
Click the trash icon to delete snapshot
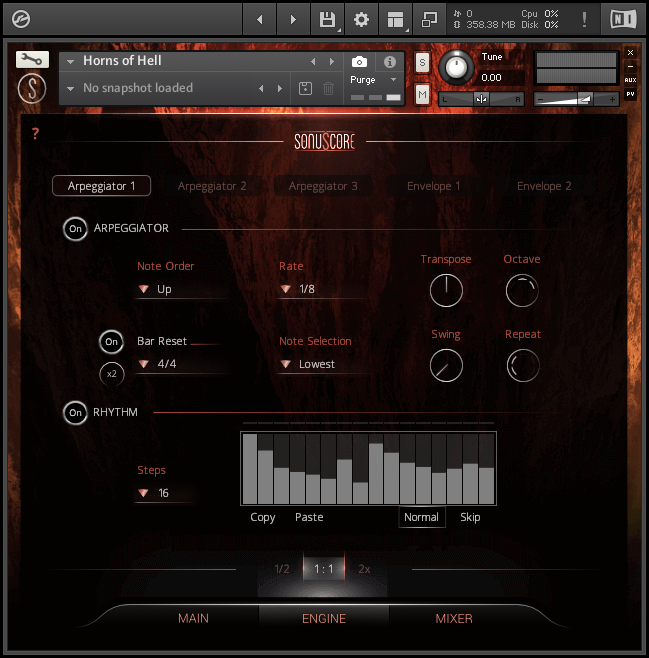[328, 88]
